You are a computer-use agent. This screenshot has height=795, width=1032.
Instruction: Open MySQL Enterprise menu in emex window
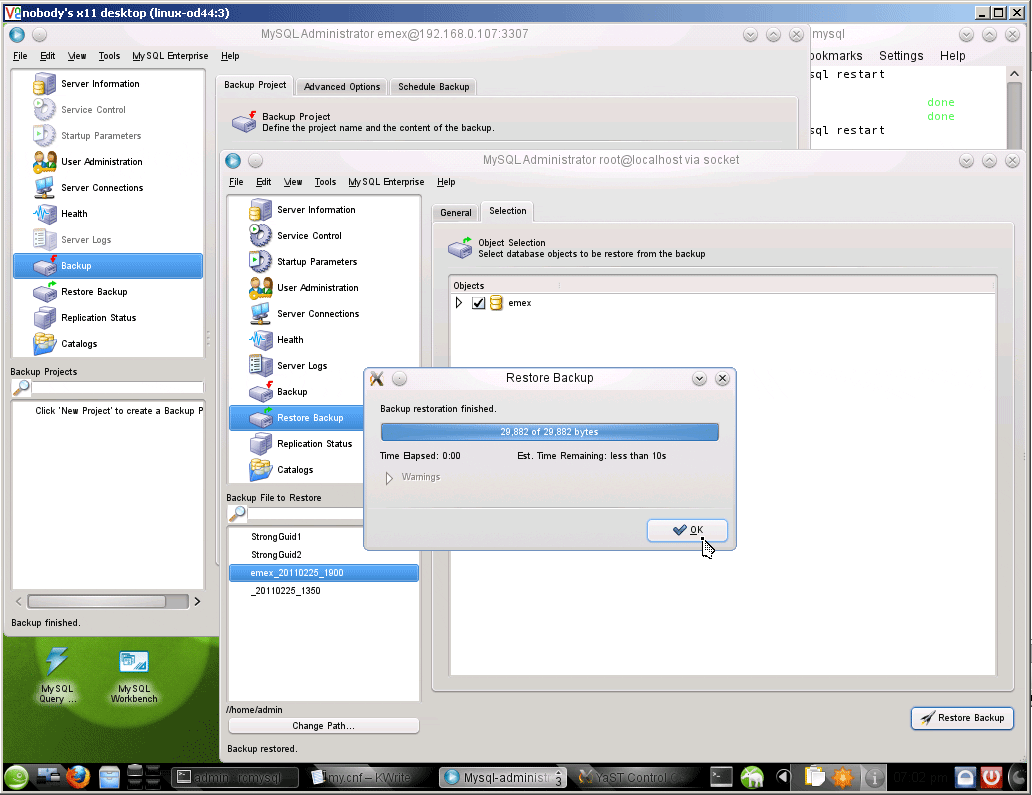click(x=170, y=56)
